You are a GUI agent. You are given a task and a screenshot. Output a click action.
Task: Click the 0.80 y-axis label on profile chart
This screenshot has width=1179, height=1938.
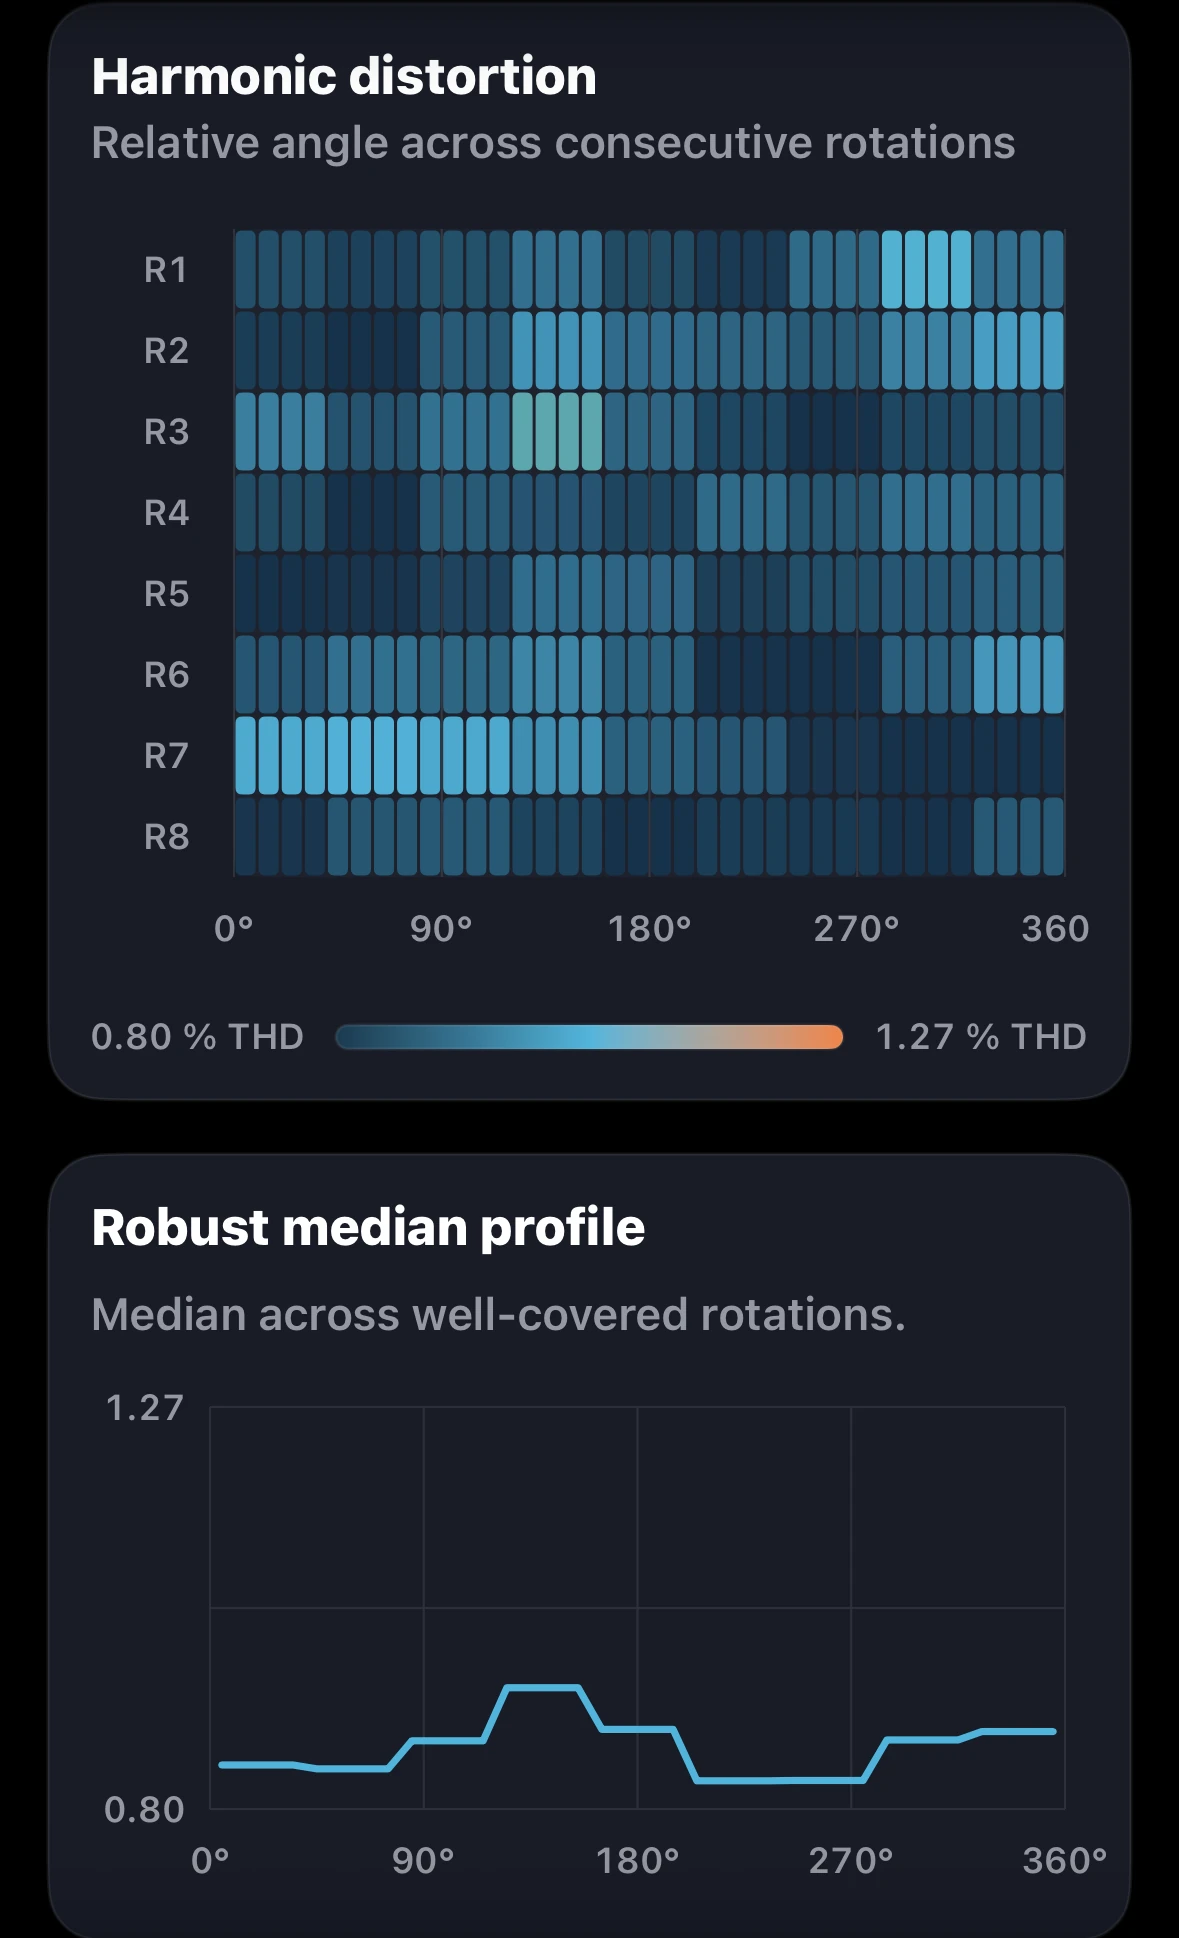[x=145, y=1810]
